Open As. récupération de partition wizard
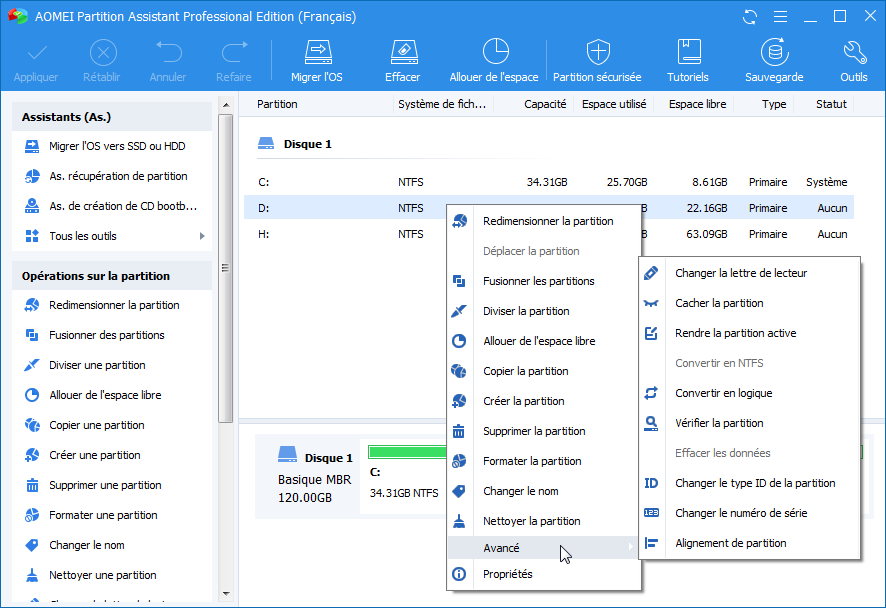Image resolution: width=886 pixels, height=608 pixels. [x=118, y=176]
